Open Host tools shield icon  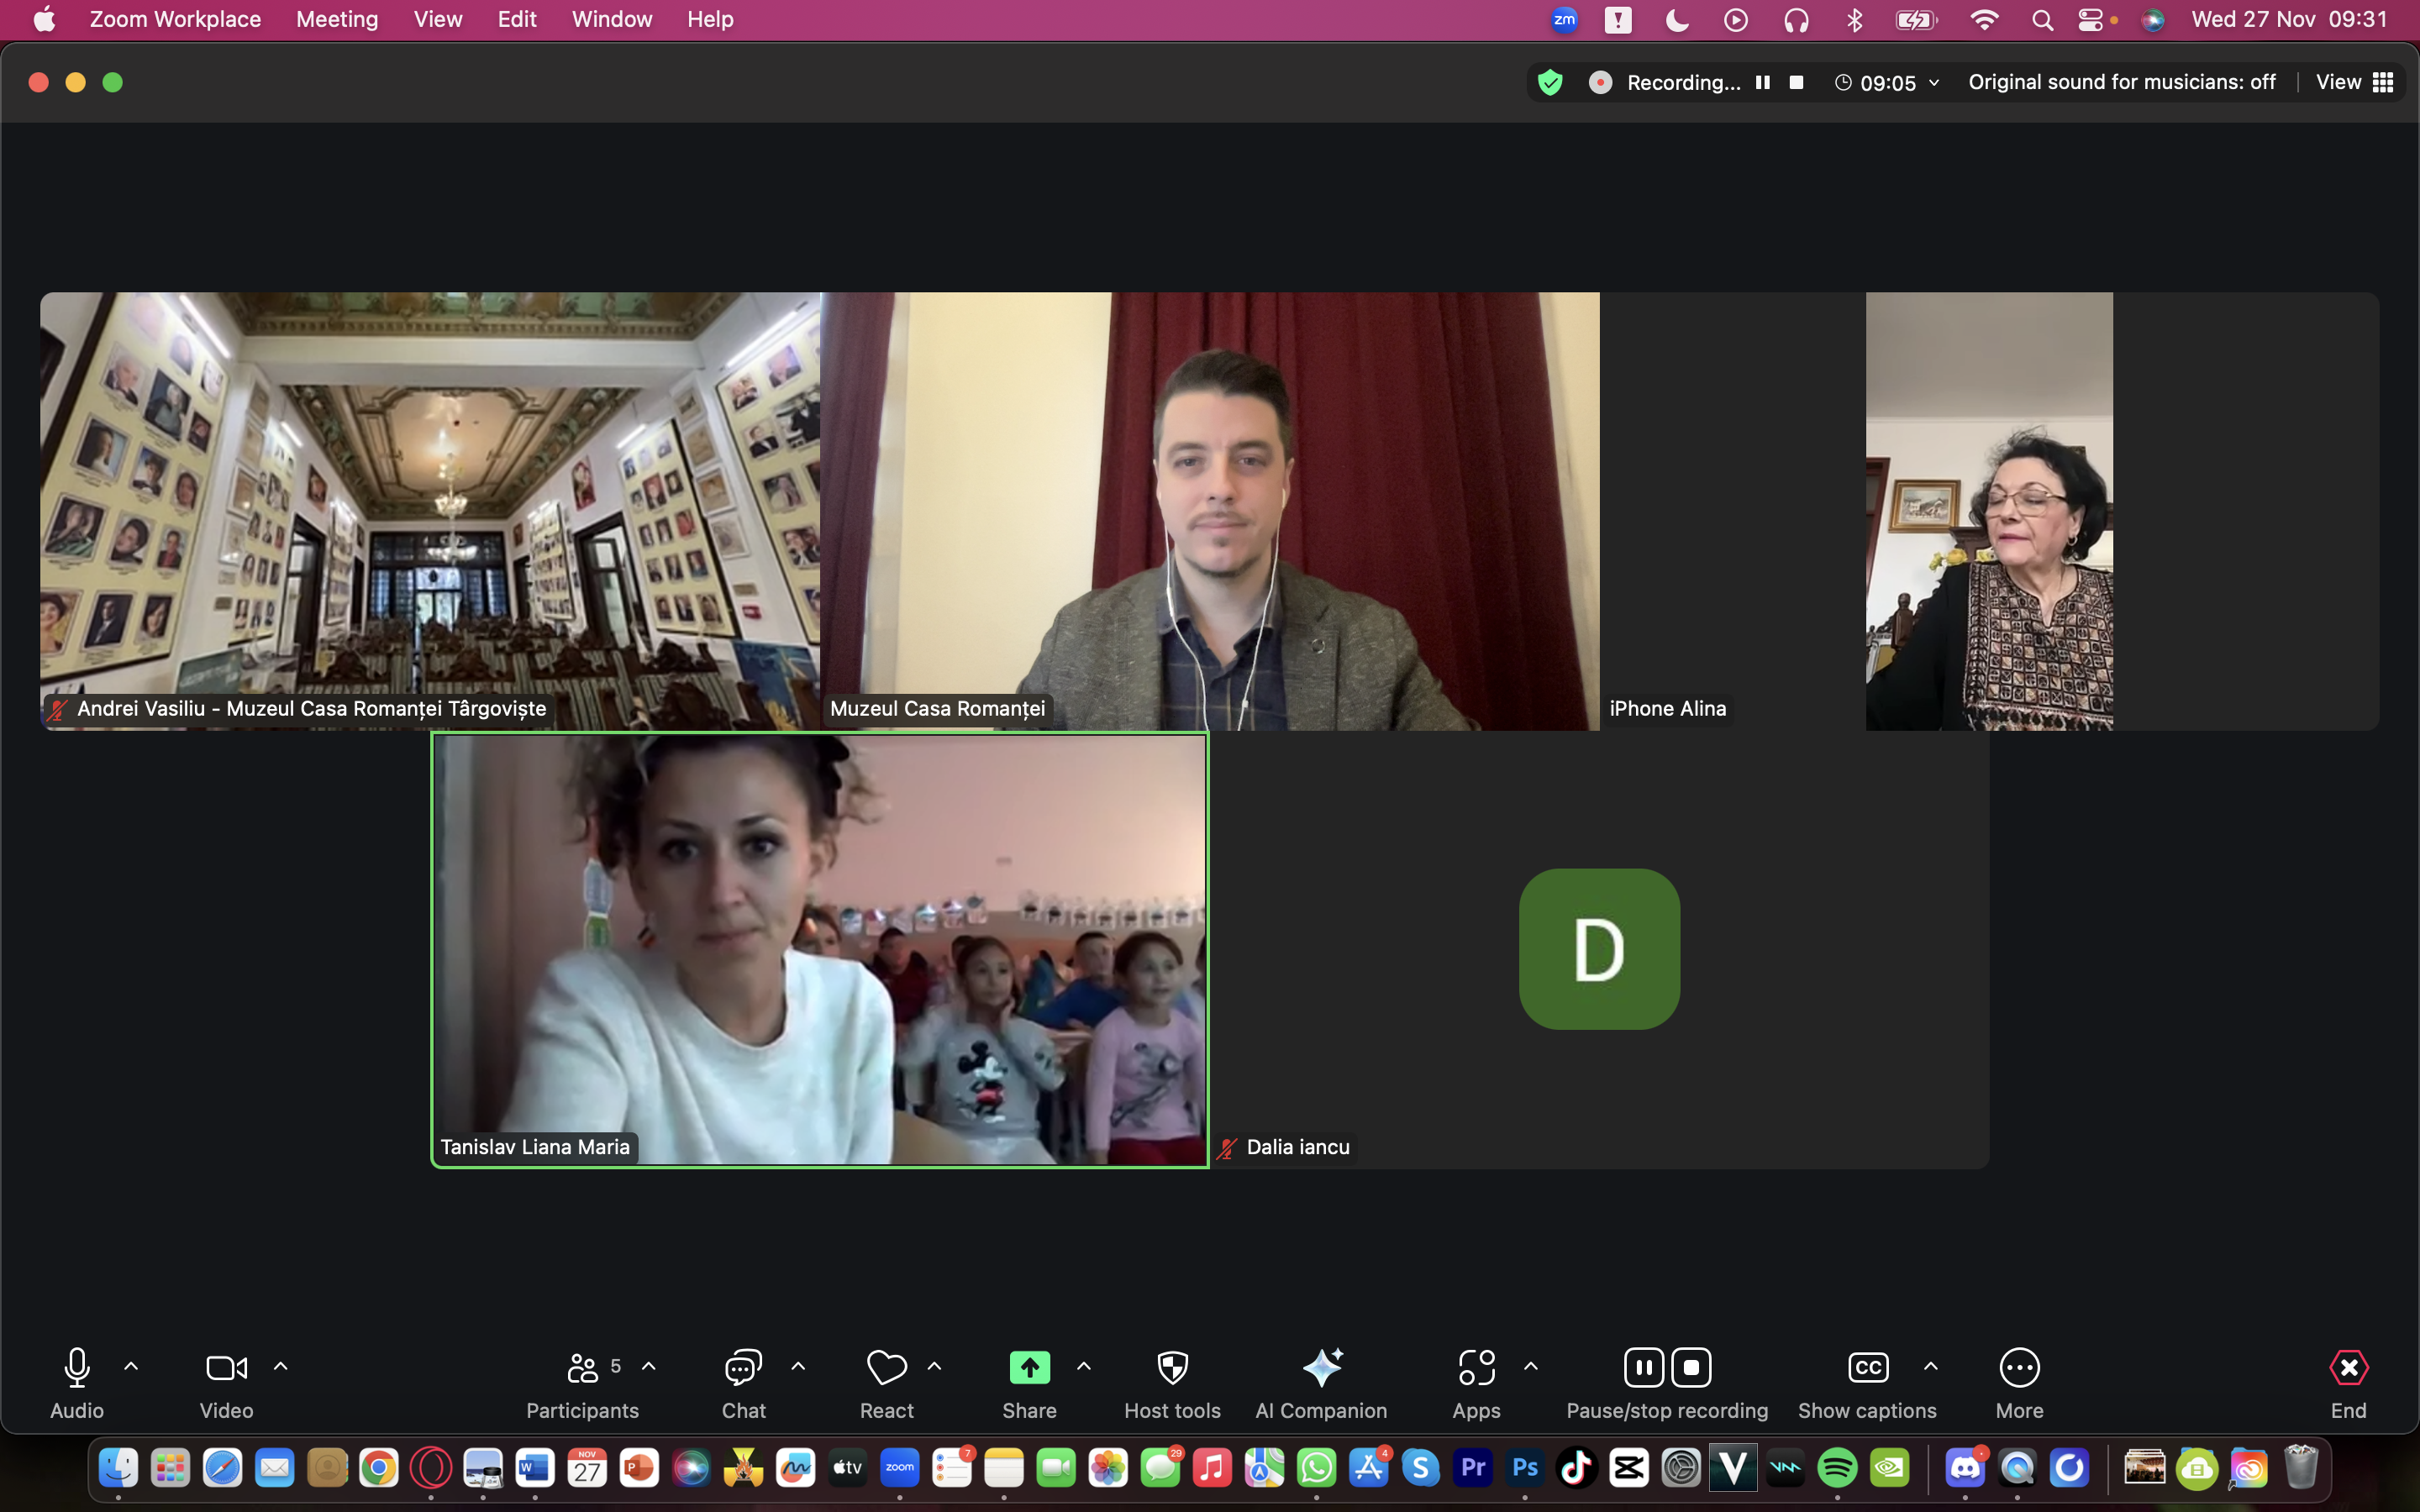pos(1172,1367)
